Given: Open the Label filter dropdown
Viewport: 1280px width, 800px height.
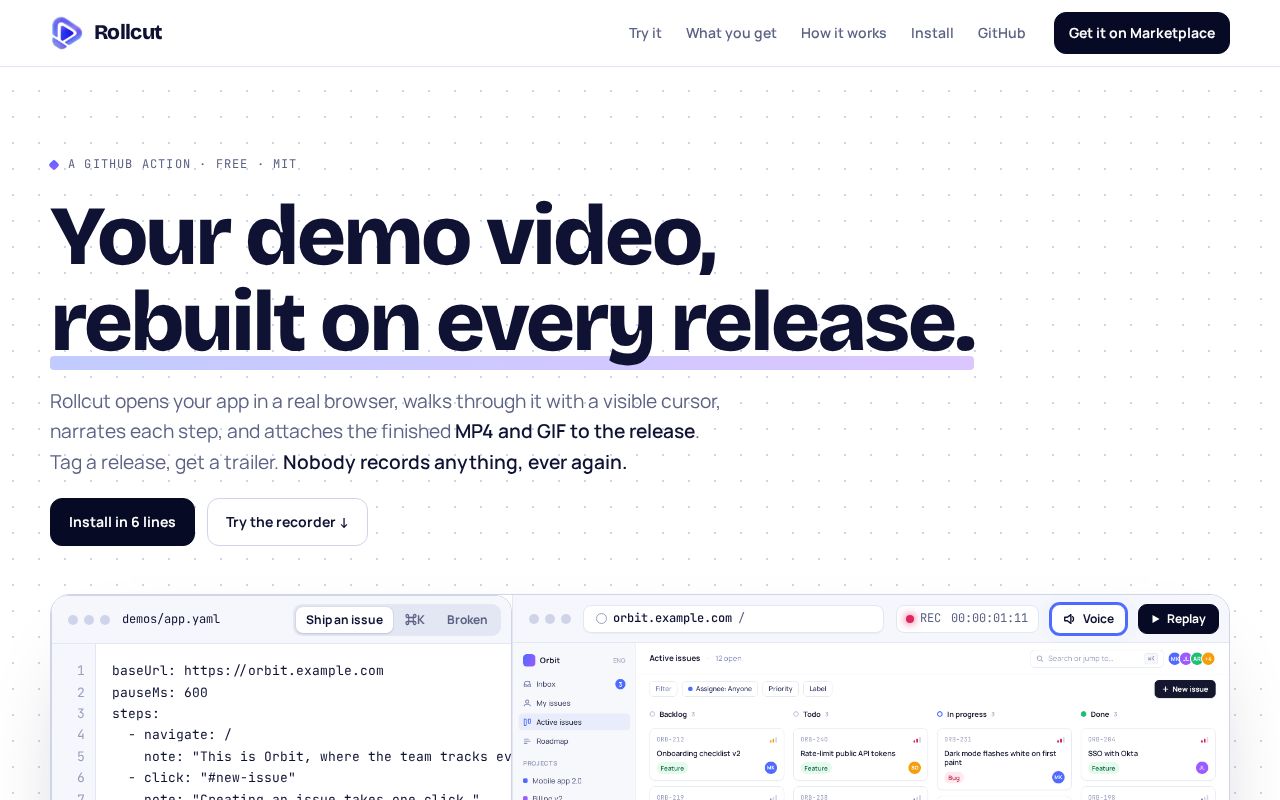Looking at the screenshot, I should pos(818,689).
